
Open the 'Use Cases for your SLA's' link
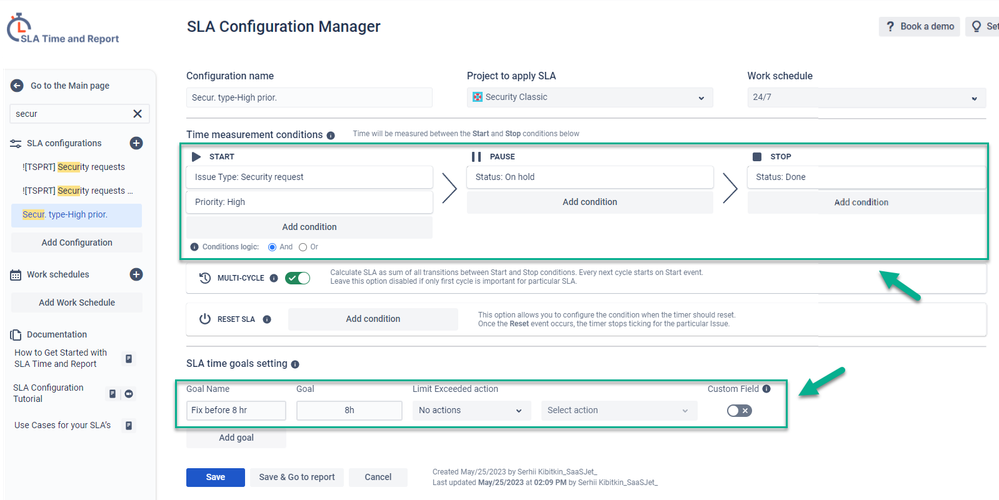click(x=62, y=425)
